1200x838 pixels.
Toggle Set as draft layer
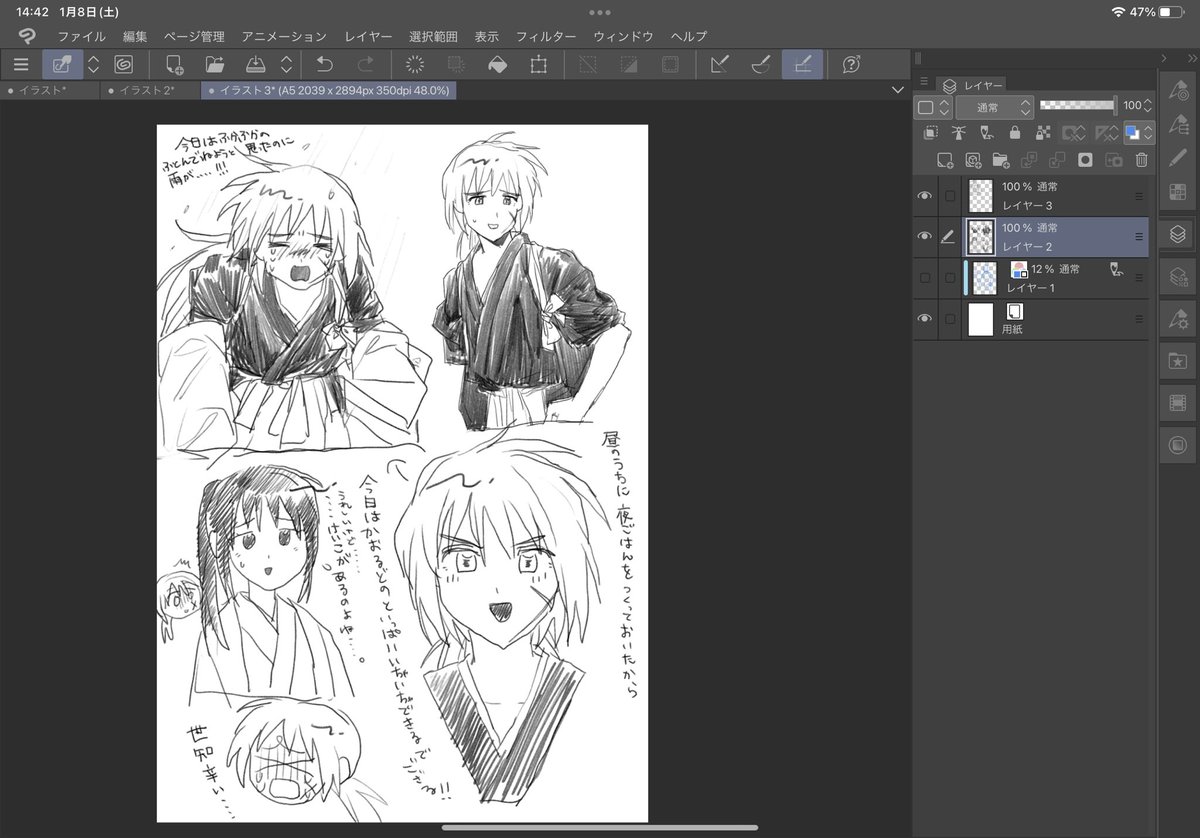[x=986, y=132]
